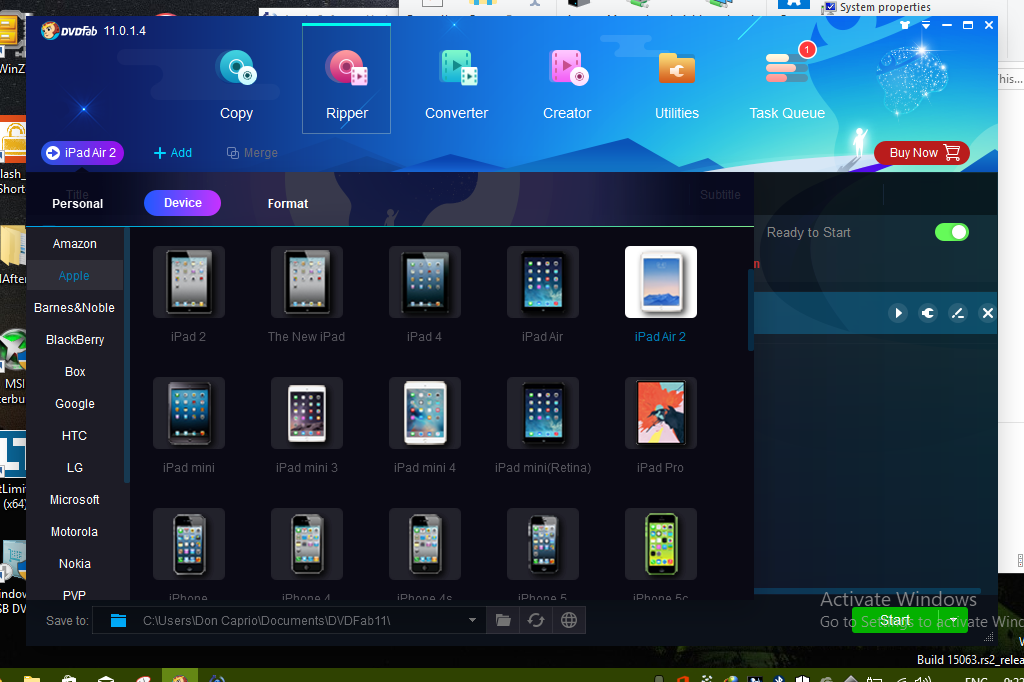Image resolution: width=1024 pixels, height=682 pixels.
Task: Open the skin shirt icon in title bar
Action: (904, 25)
